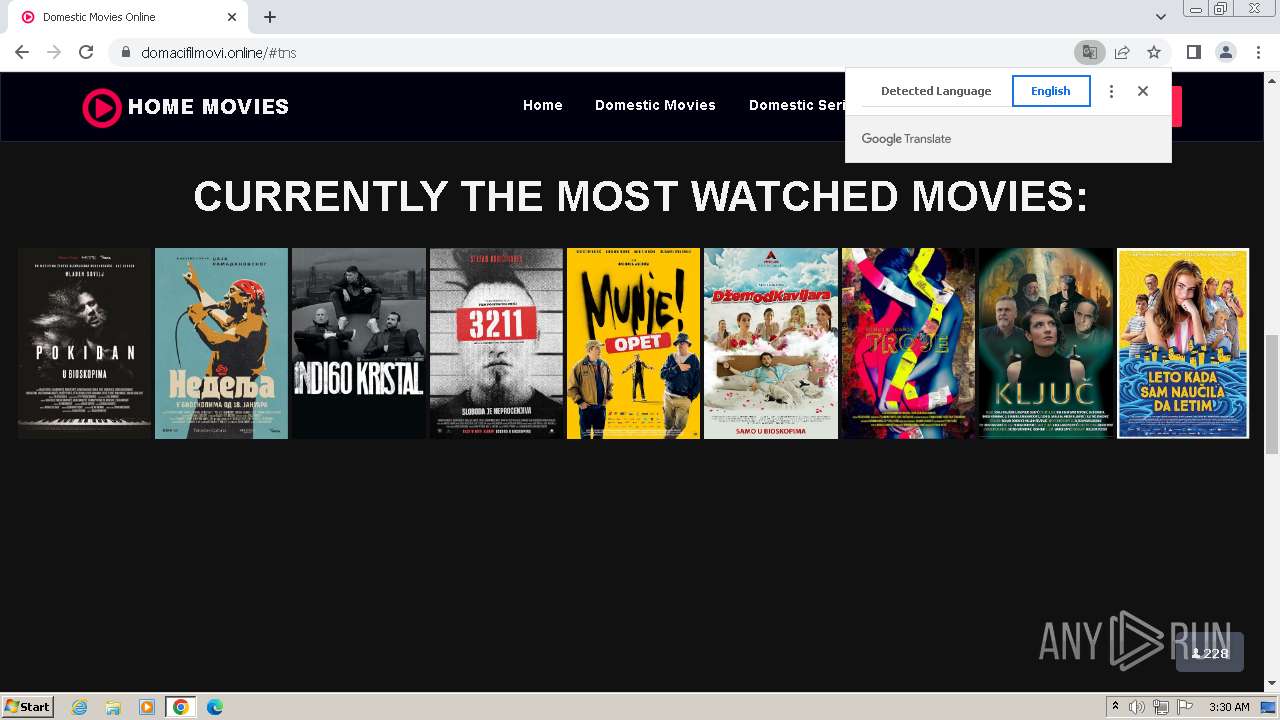Open the Domestic Movies menu item
The height and width of the screenshot is (720, 1280).
[x=655, y=105]
